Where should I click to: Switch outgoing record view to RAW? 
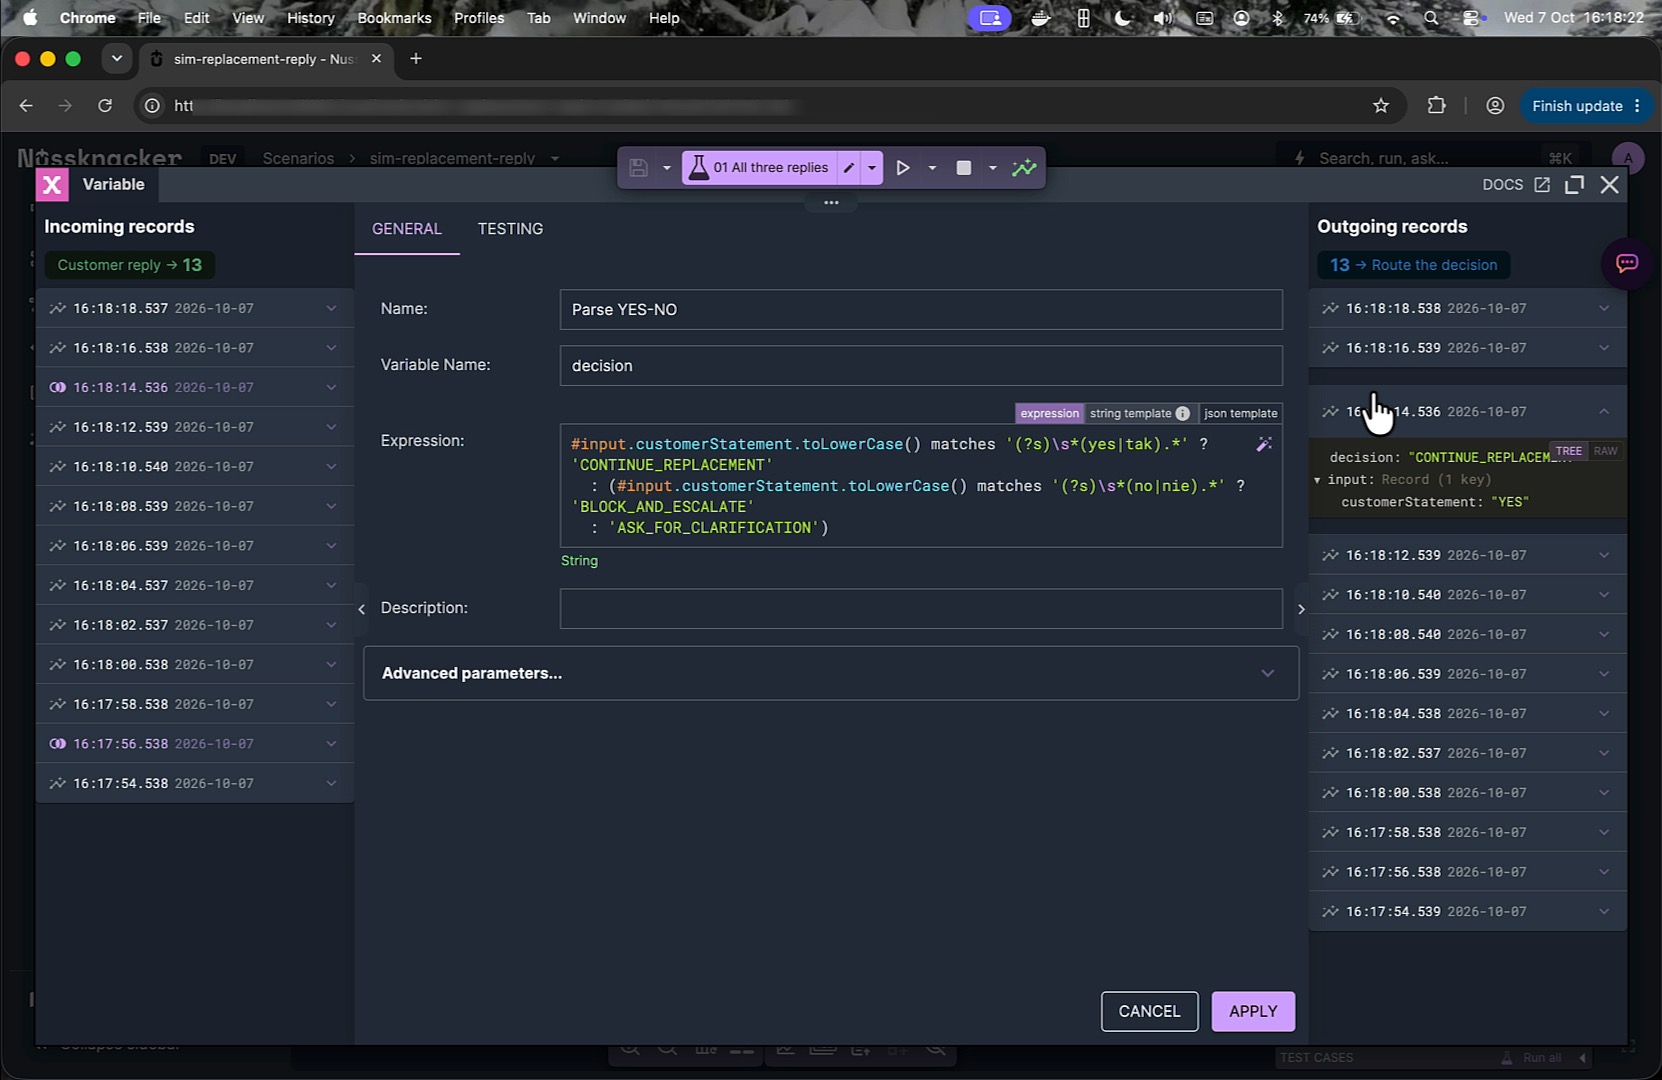pos(1605,451)
